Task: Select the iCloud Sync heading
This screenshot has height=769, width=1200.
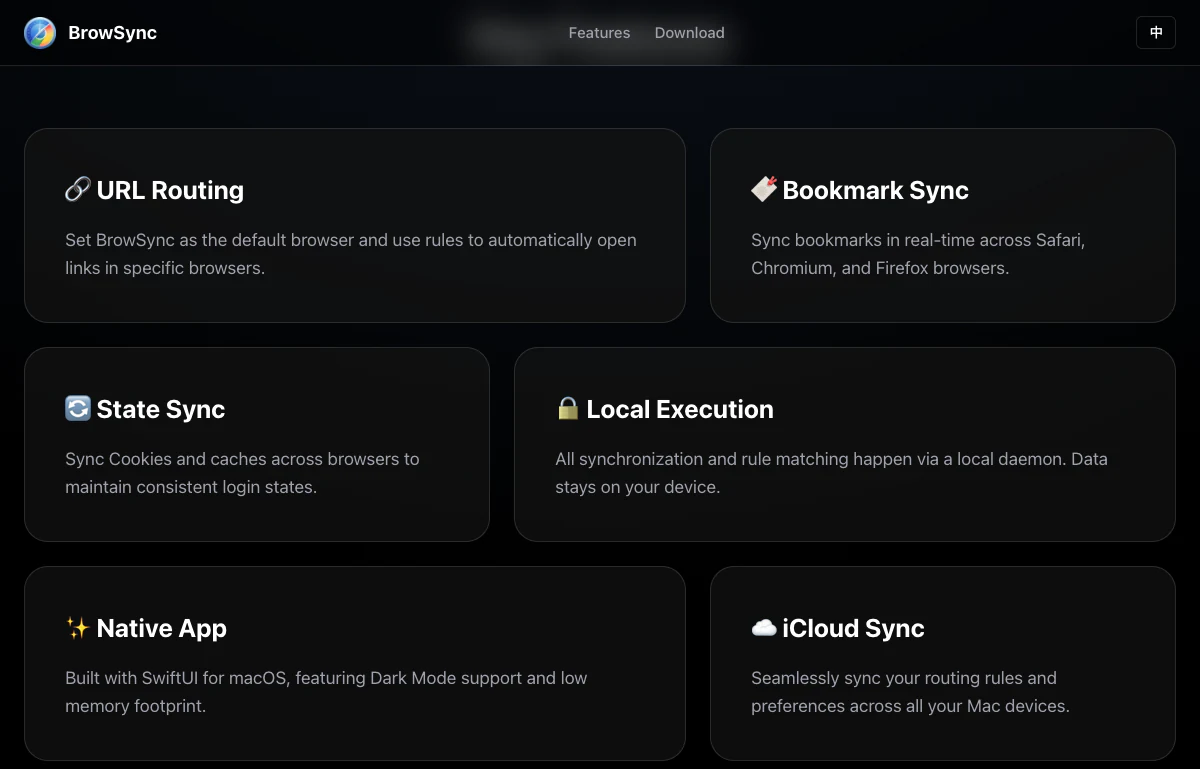Action: 853,628
